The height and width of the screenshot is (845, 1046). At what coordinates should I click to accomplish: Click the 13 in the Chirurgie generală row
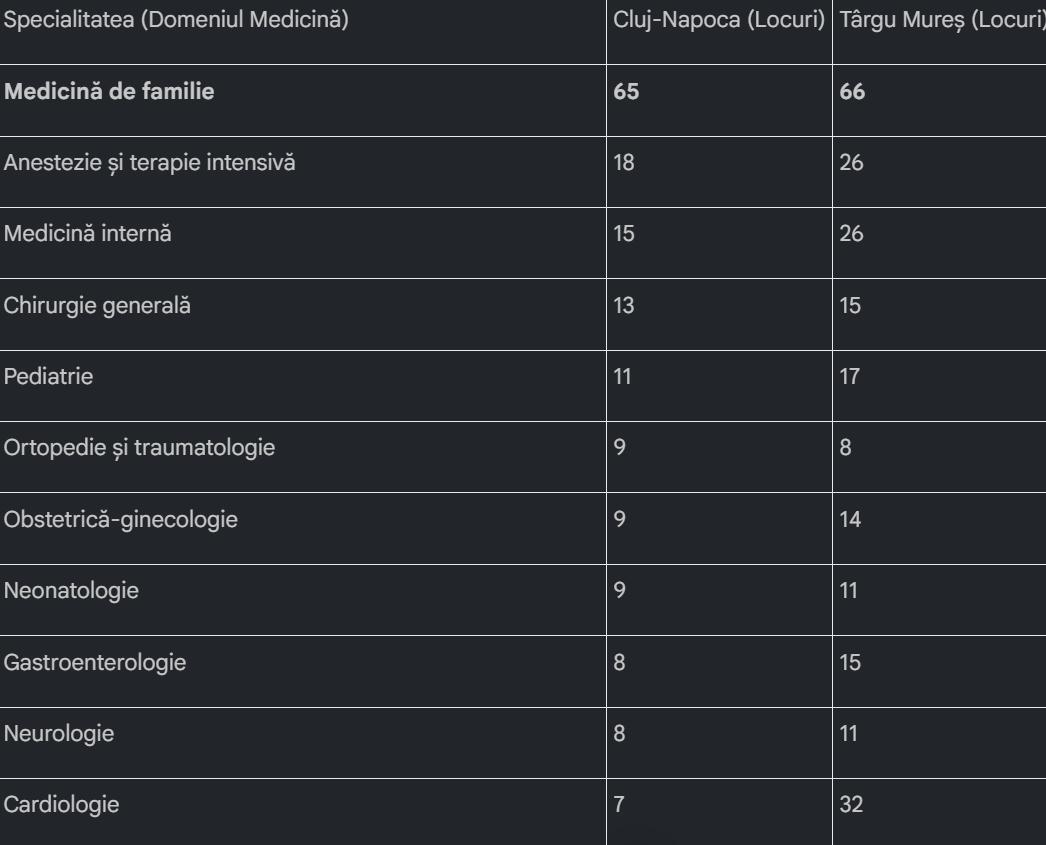(x=625, y=306)
